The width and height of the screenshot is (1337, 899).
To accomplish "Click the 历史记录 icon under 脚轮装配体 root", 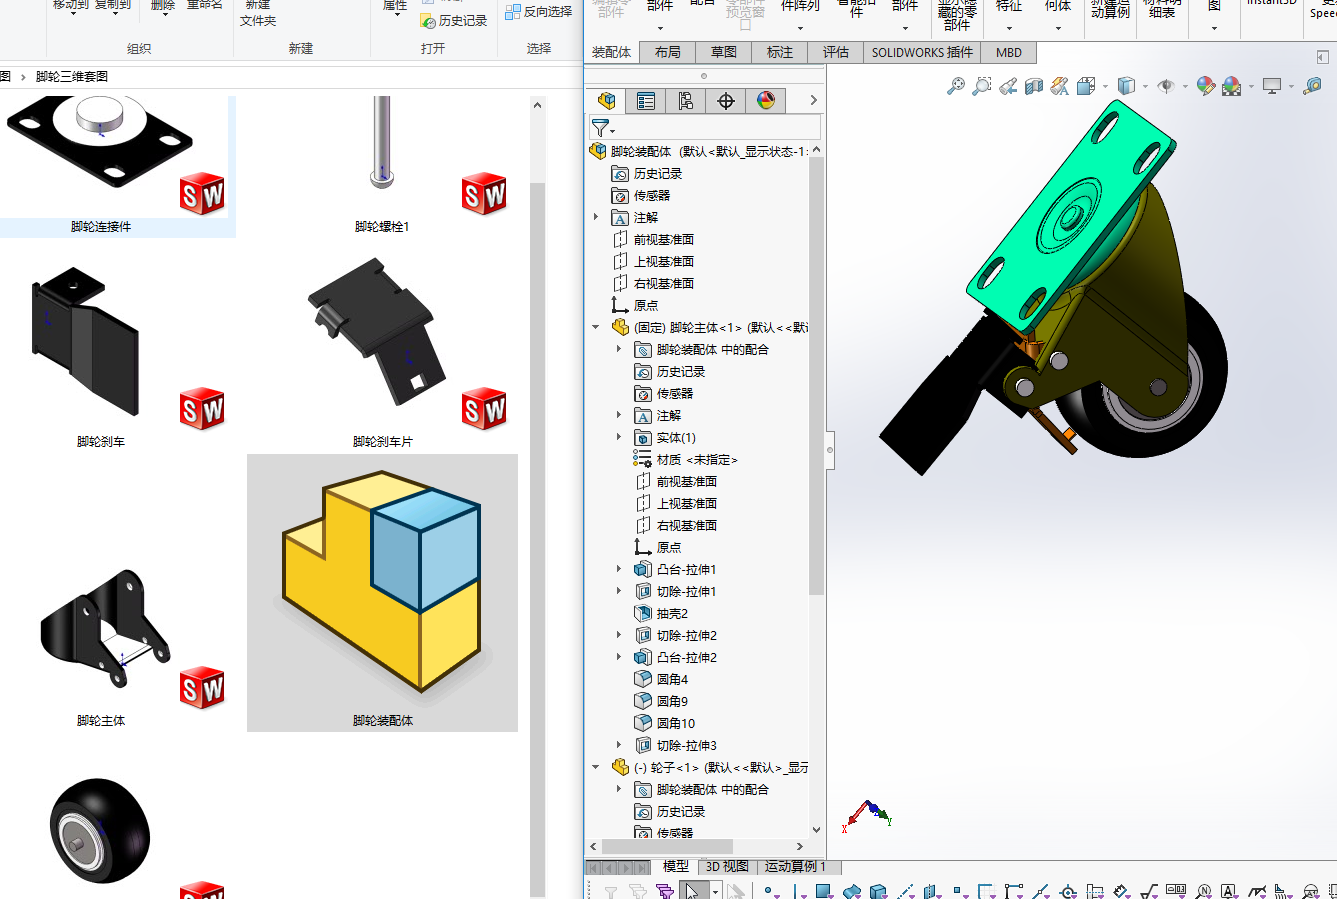I will [620, 174].
